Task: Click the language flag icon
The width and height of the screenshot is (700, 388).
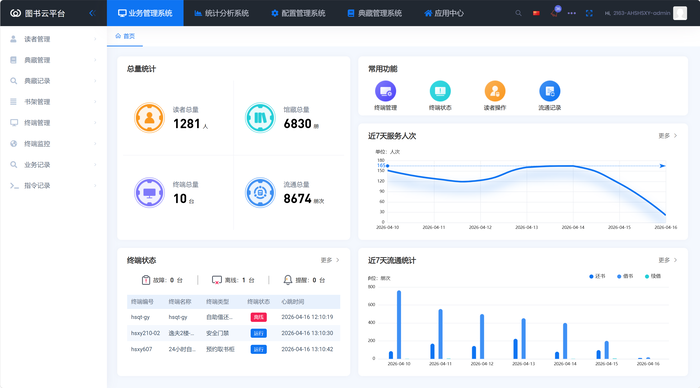Action: (536, 13)
